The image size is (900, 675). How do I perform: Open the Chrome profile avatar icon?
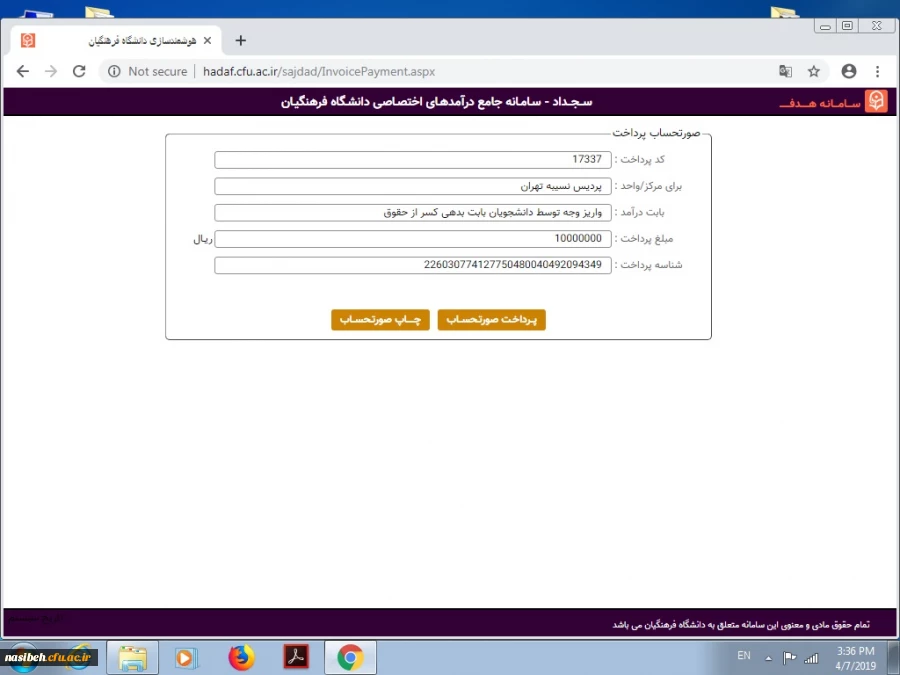[849, 72]
